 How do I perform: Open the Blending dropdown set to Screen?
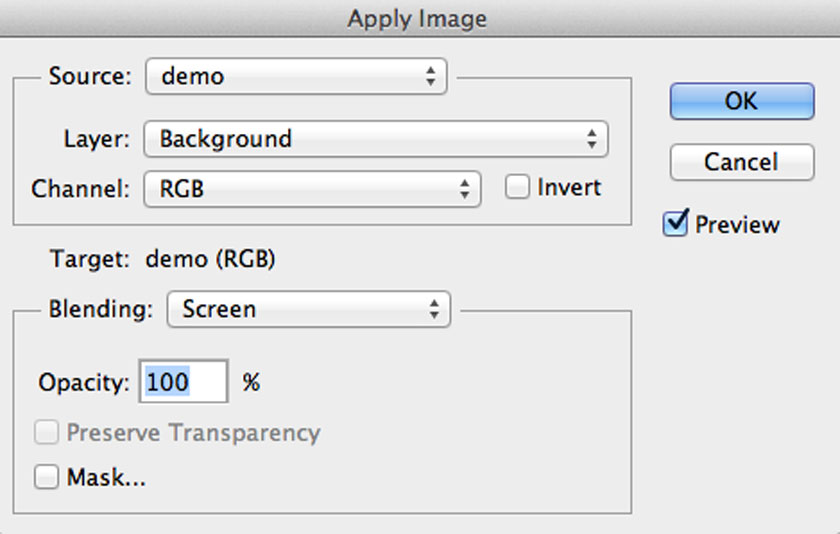[x=308, y=309]
